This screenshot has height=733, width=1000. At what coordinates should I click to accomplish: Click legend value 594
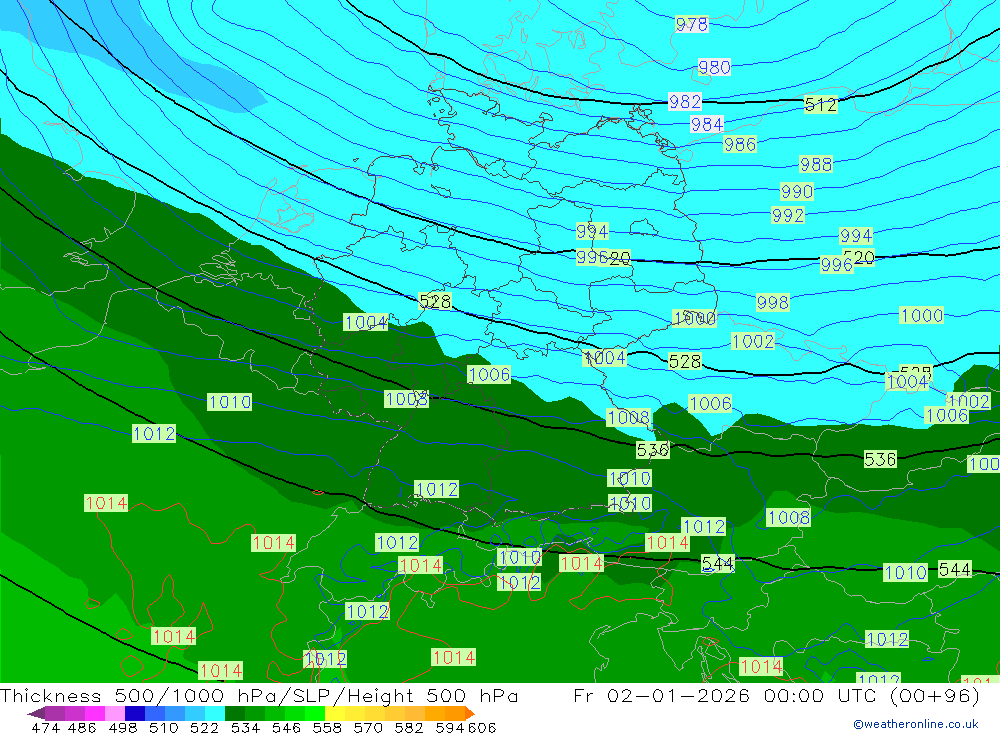click(450, 727)
